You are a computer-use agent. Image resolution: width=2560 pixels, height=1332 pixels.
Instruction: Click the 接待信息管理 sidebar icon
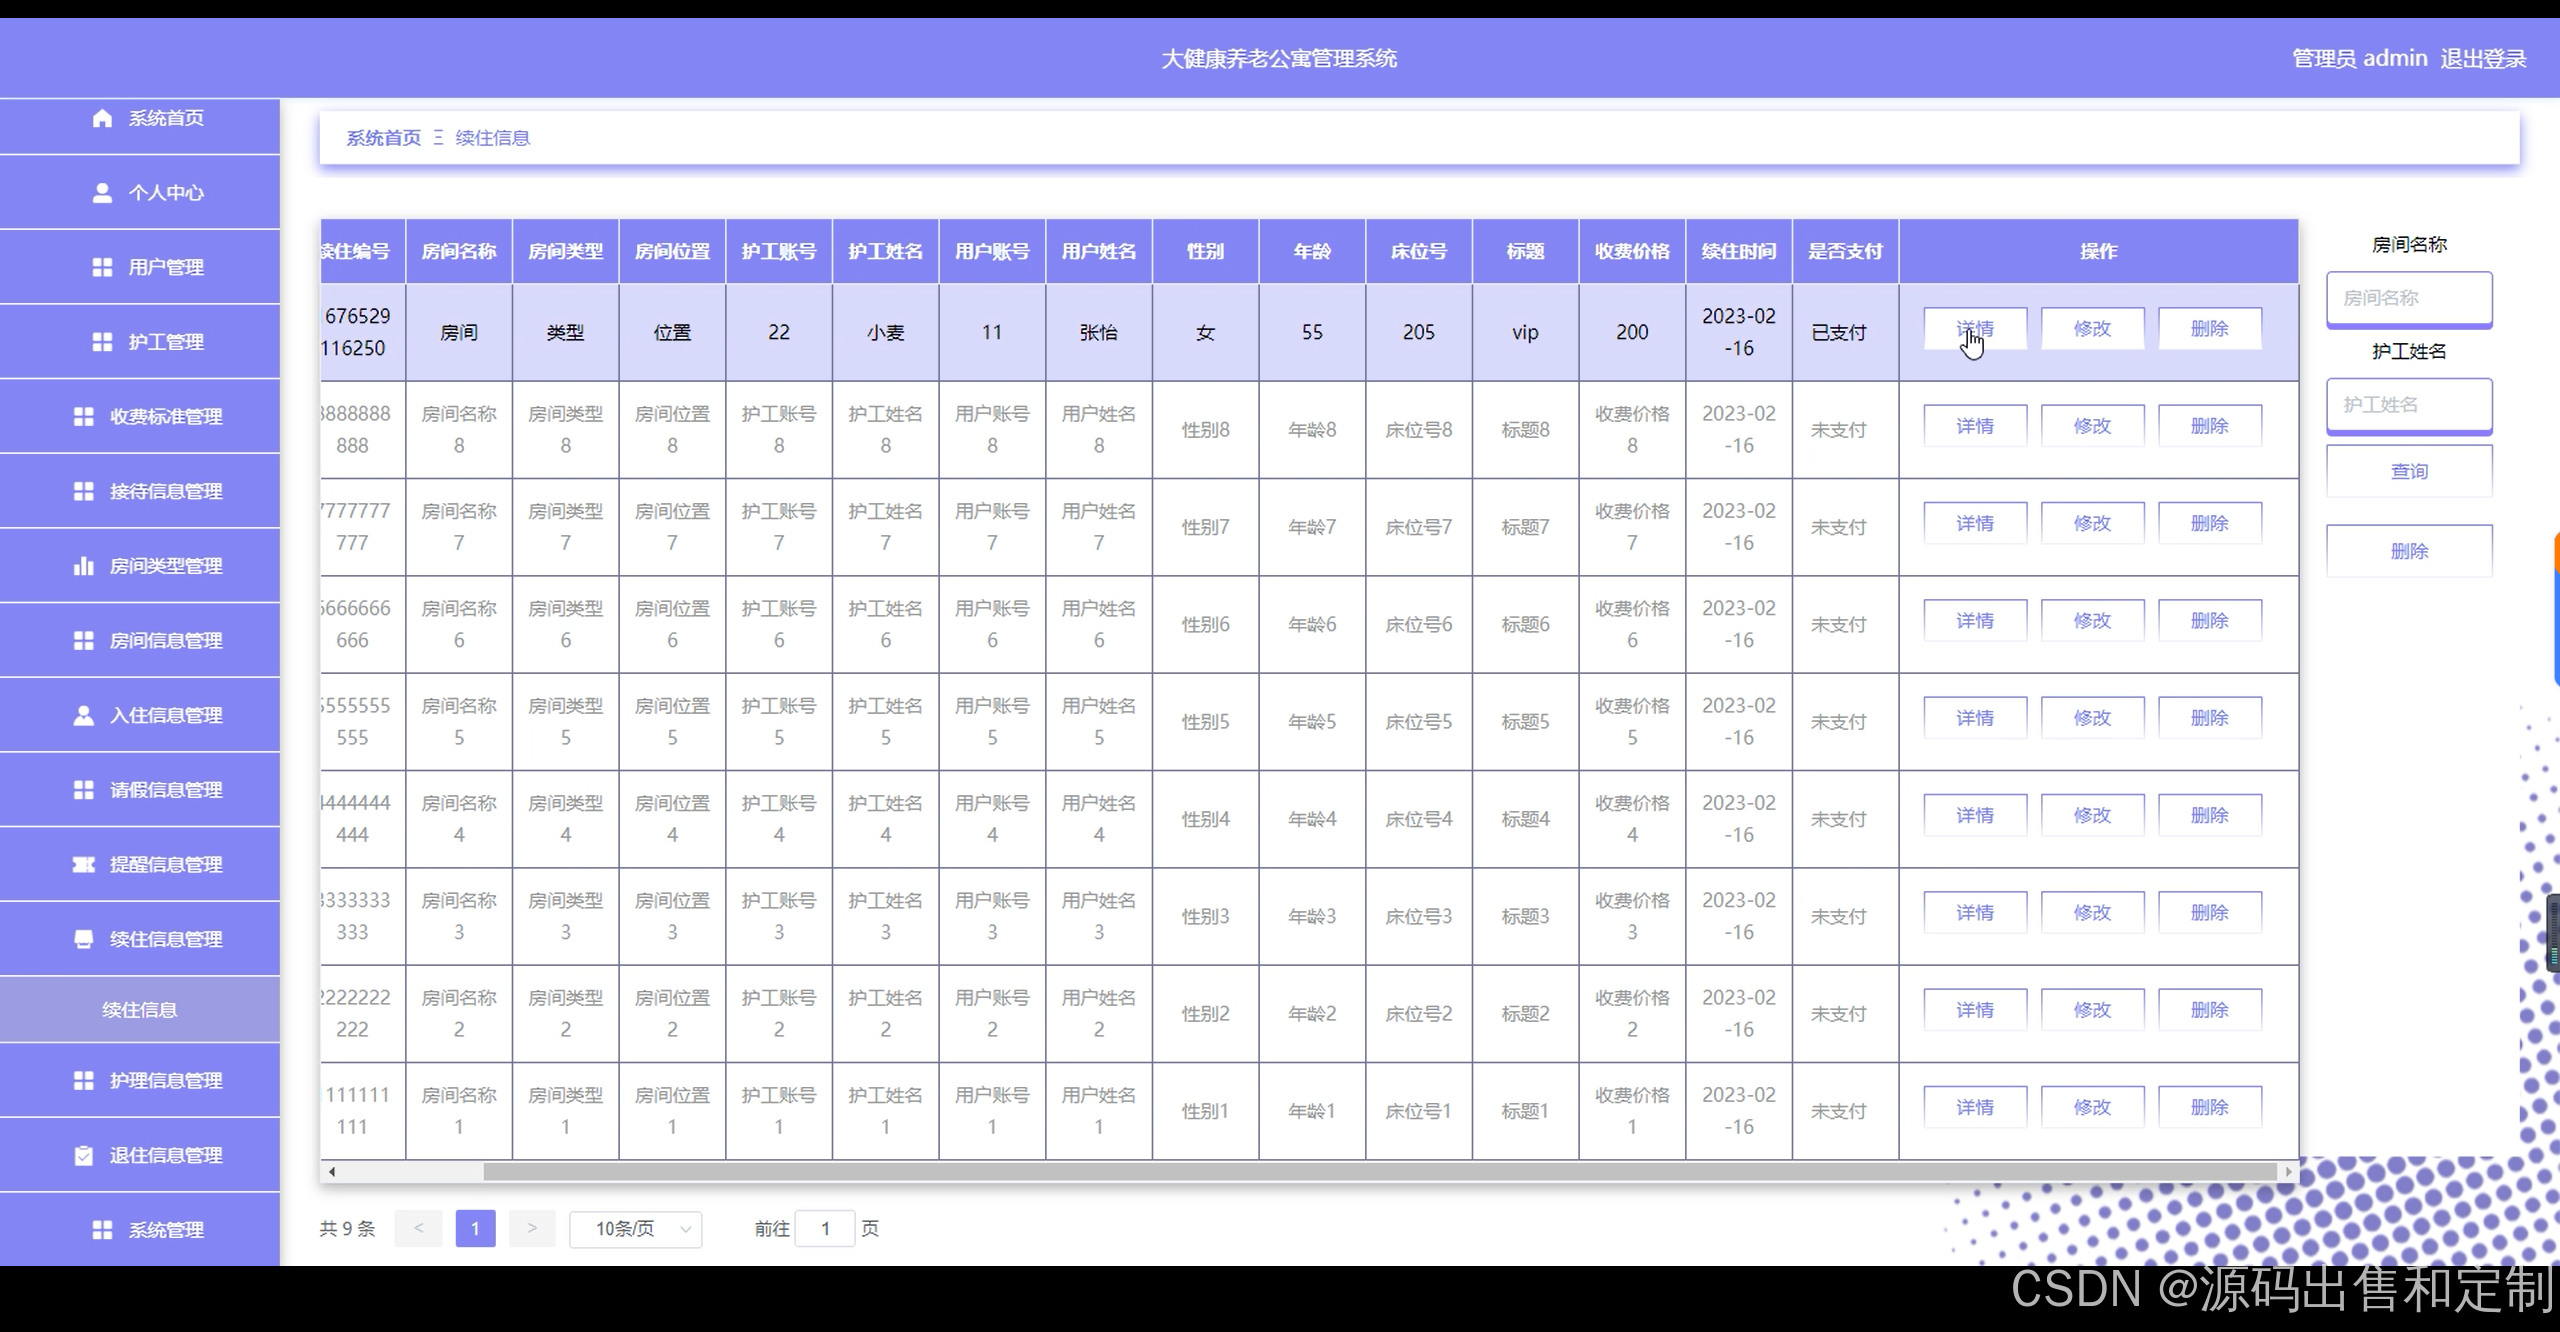[84, 491]
